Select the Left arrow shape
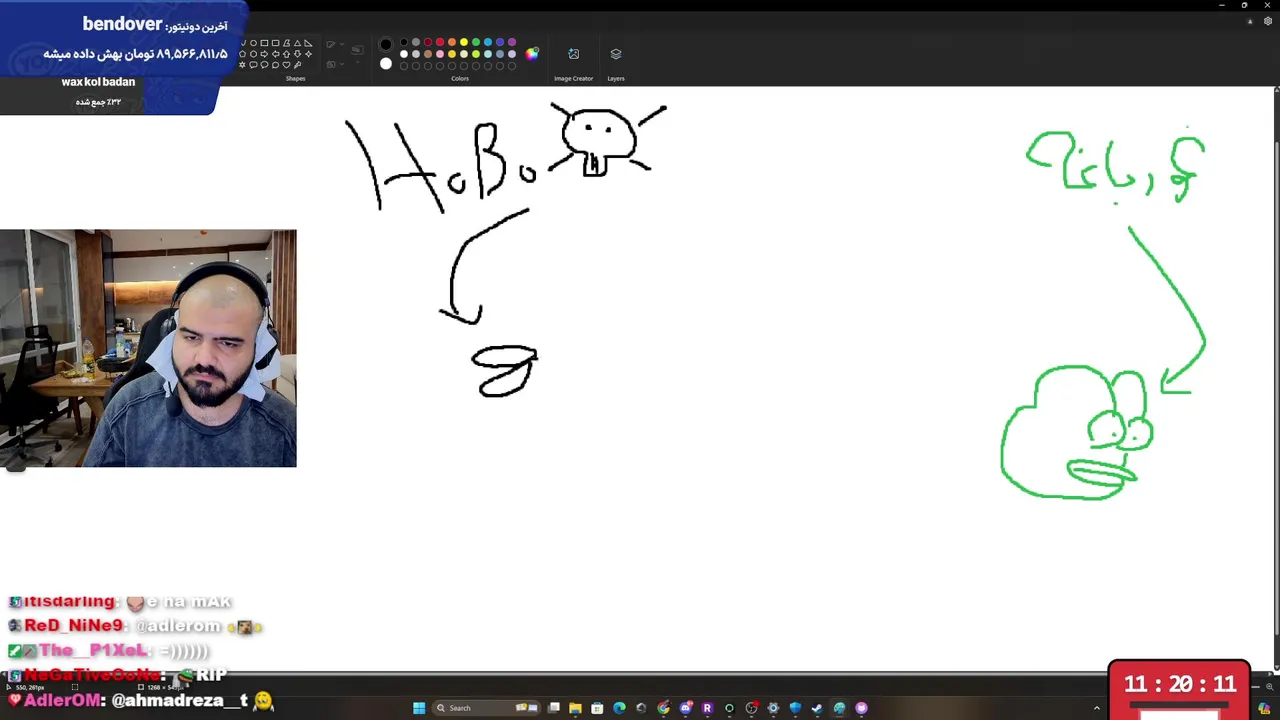 coord(275,54)
